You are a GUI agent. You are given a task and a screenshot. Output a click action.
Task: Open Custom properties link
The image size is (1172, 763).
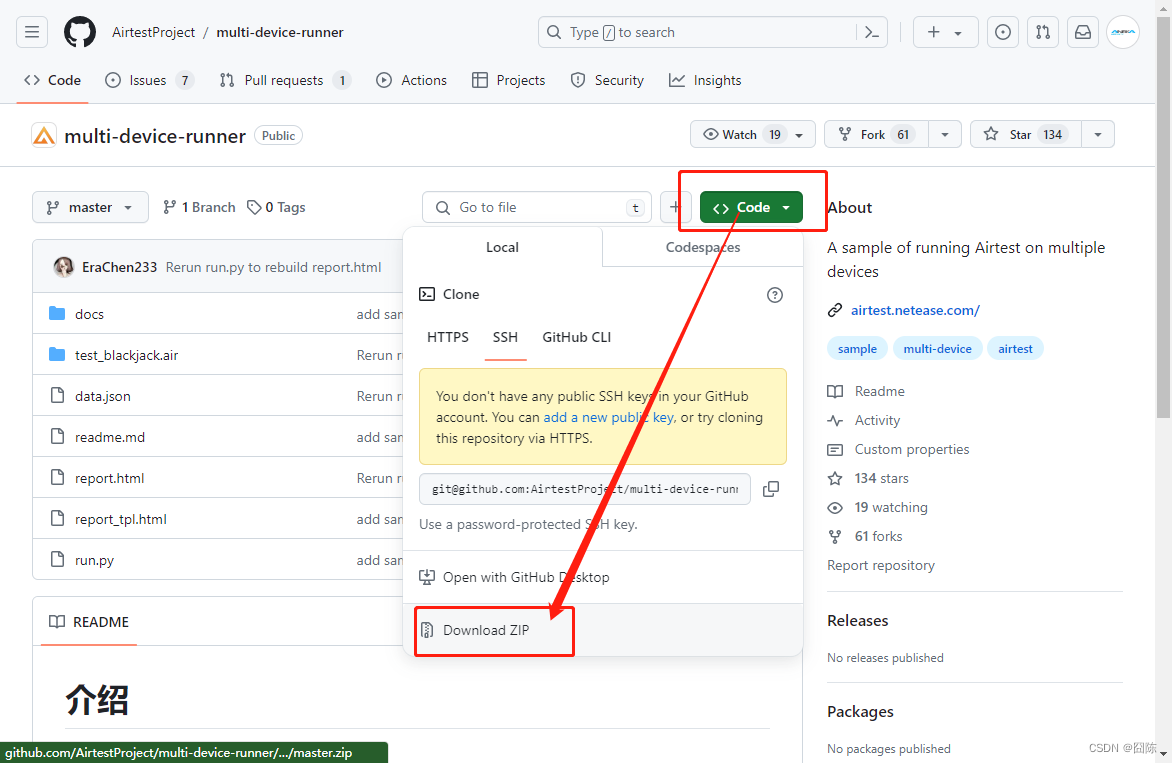click(898, 449)
